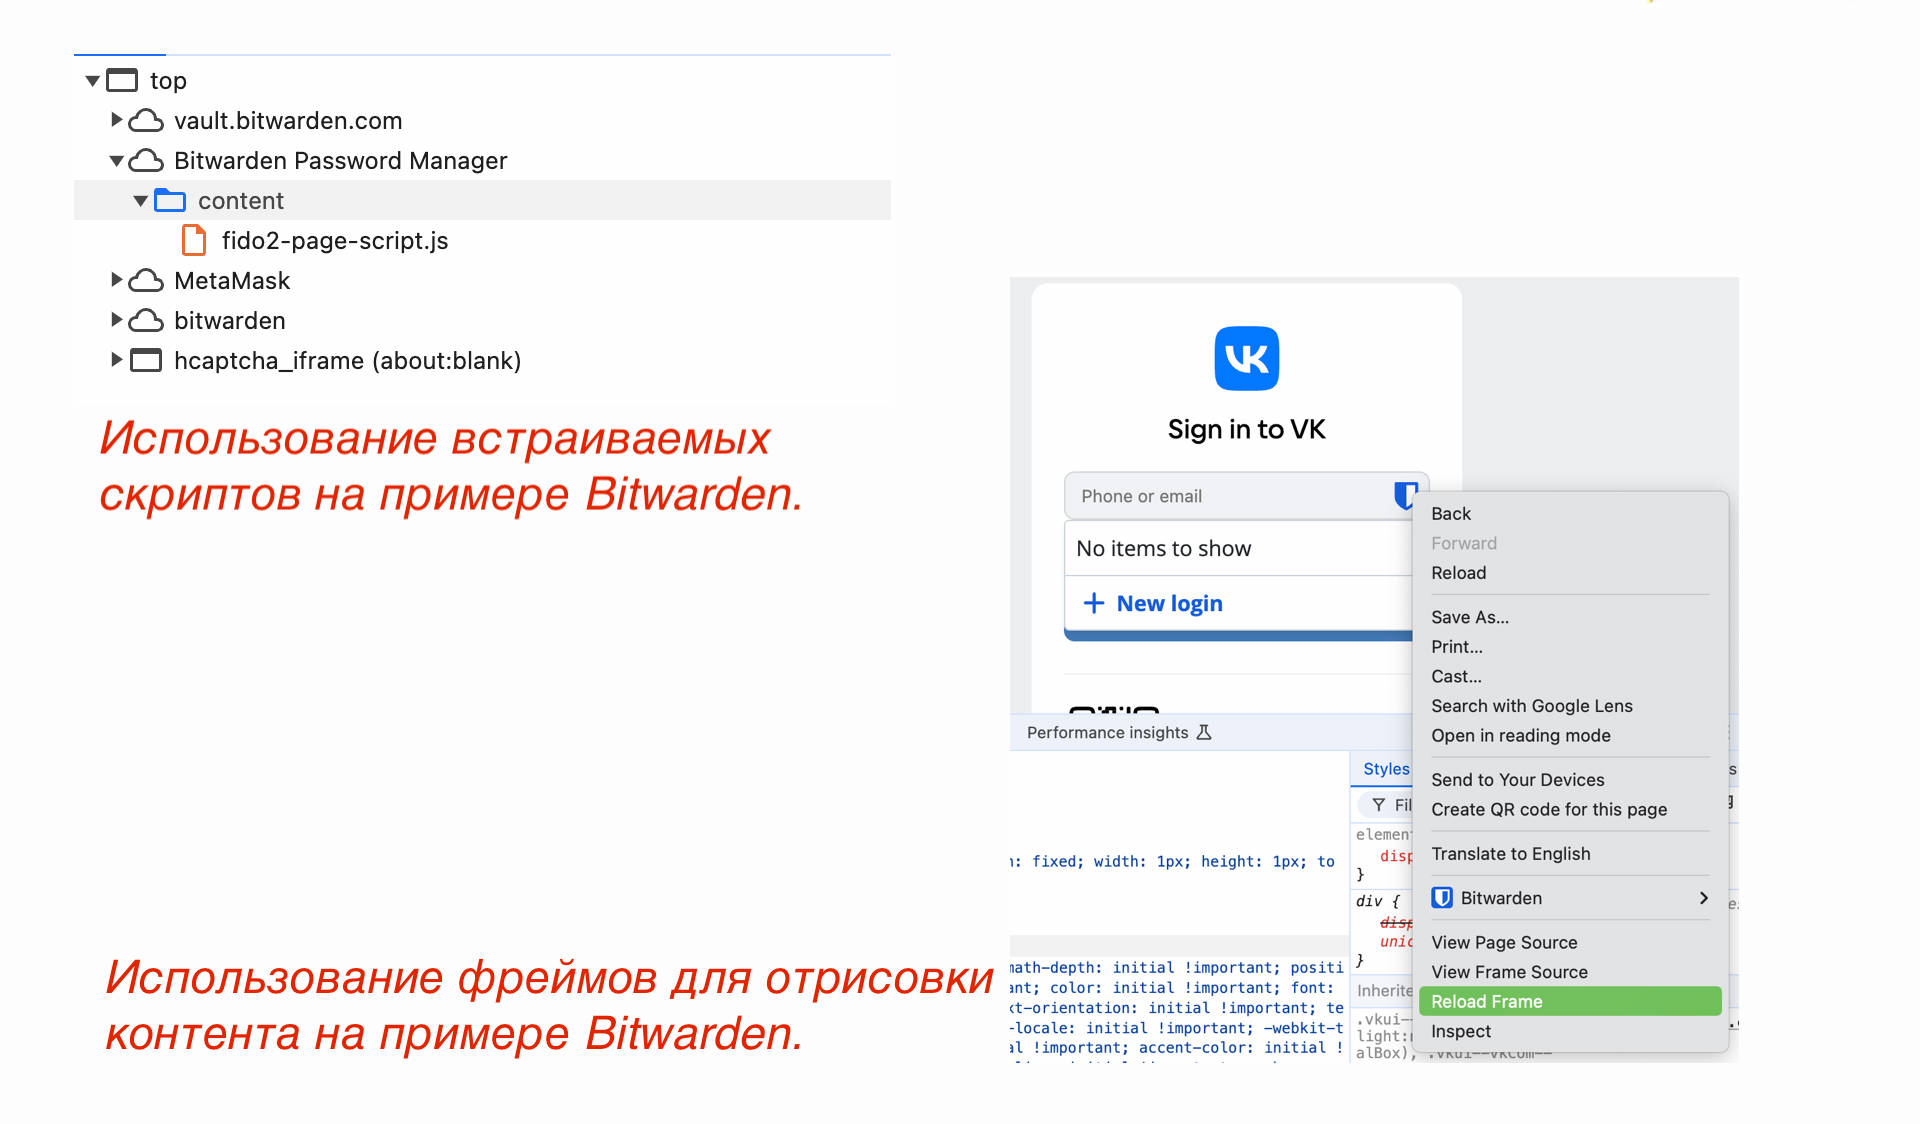The height and width of the screenshot is (1124, 1920).
Task: Click the MetaMask cloud icon
Action: click(146, 281)
